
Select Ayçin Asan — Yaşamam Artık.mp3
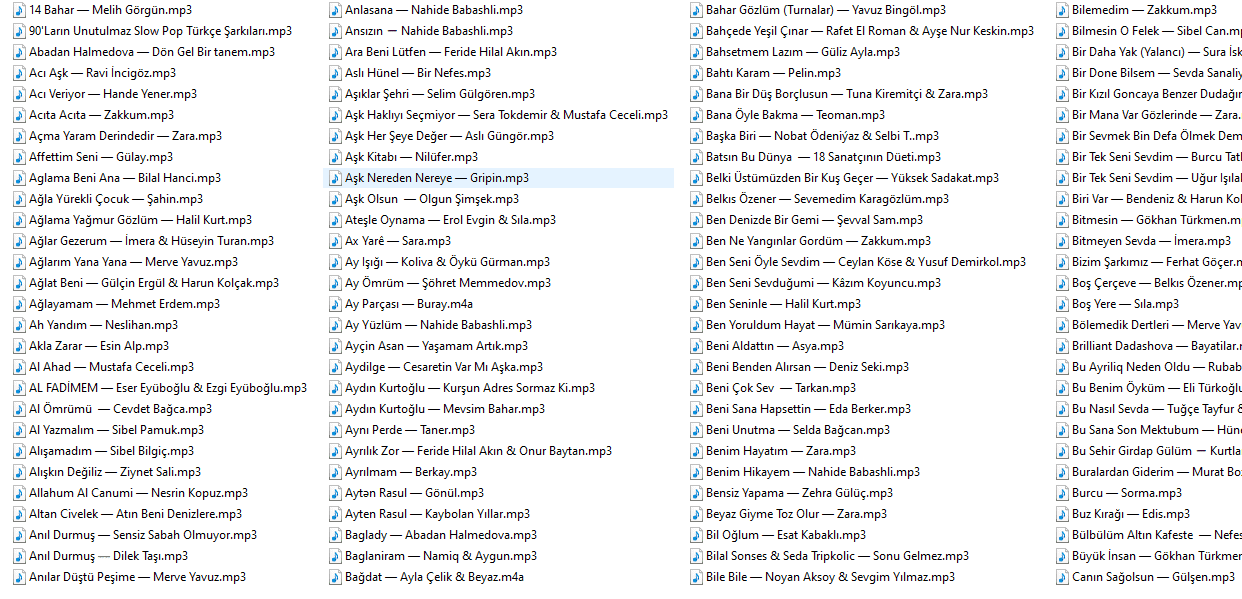437,346
